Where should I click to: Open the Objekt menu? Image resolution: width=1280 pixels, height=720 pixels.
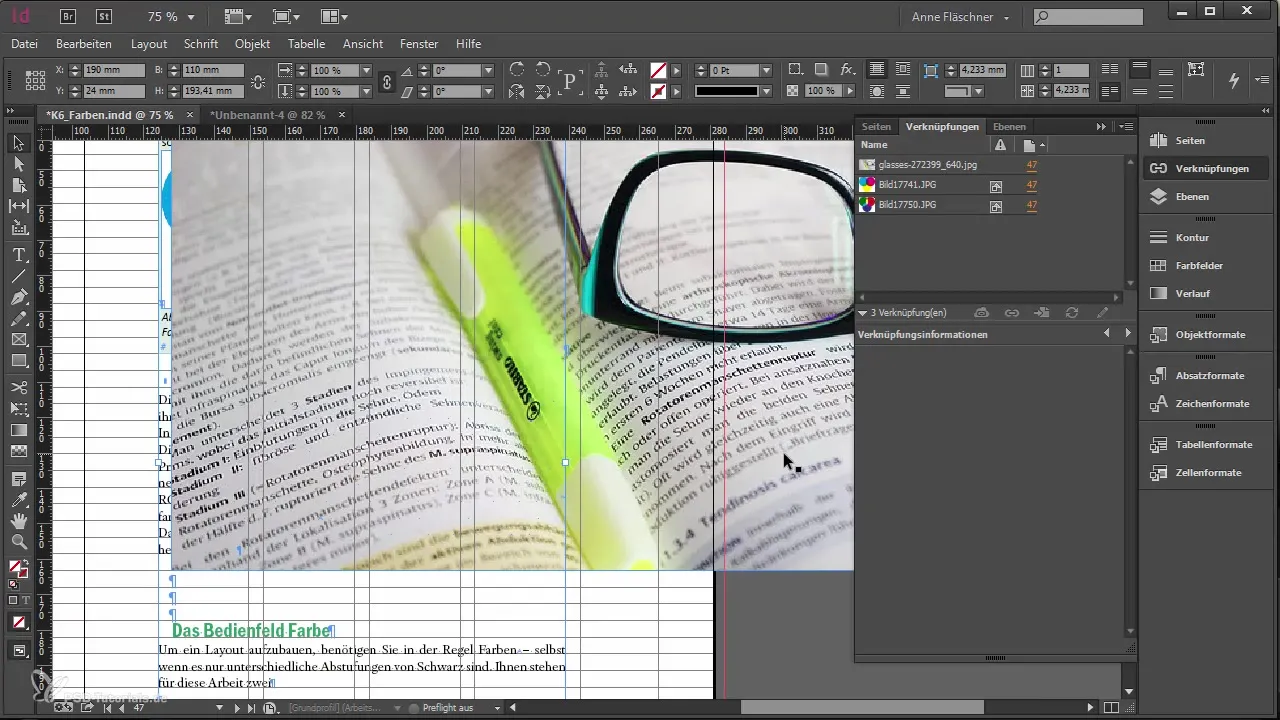pyautogui.click(x=253, y=44)
